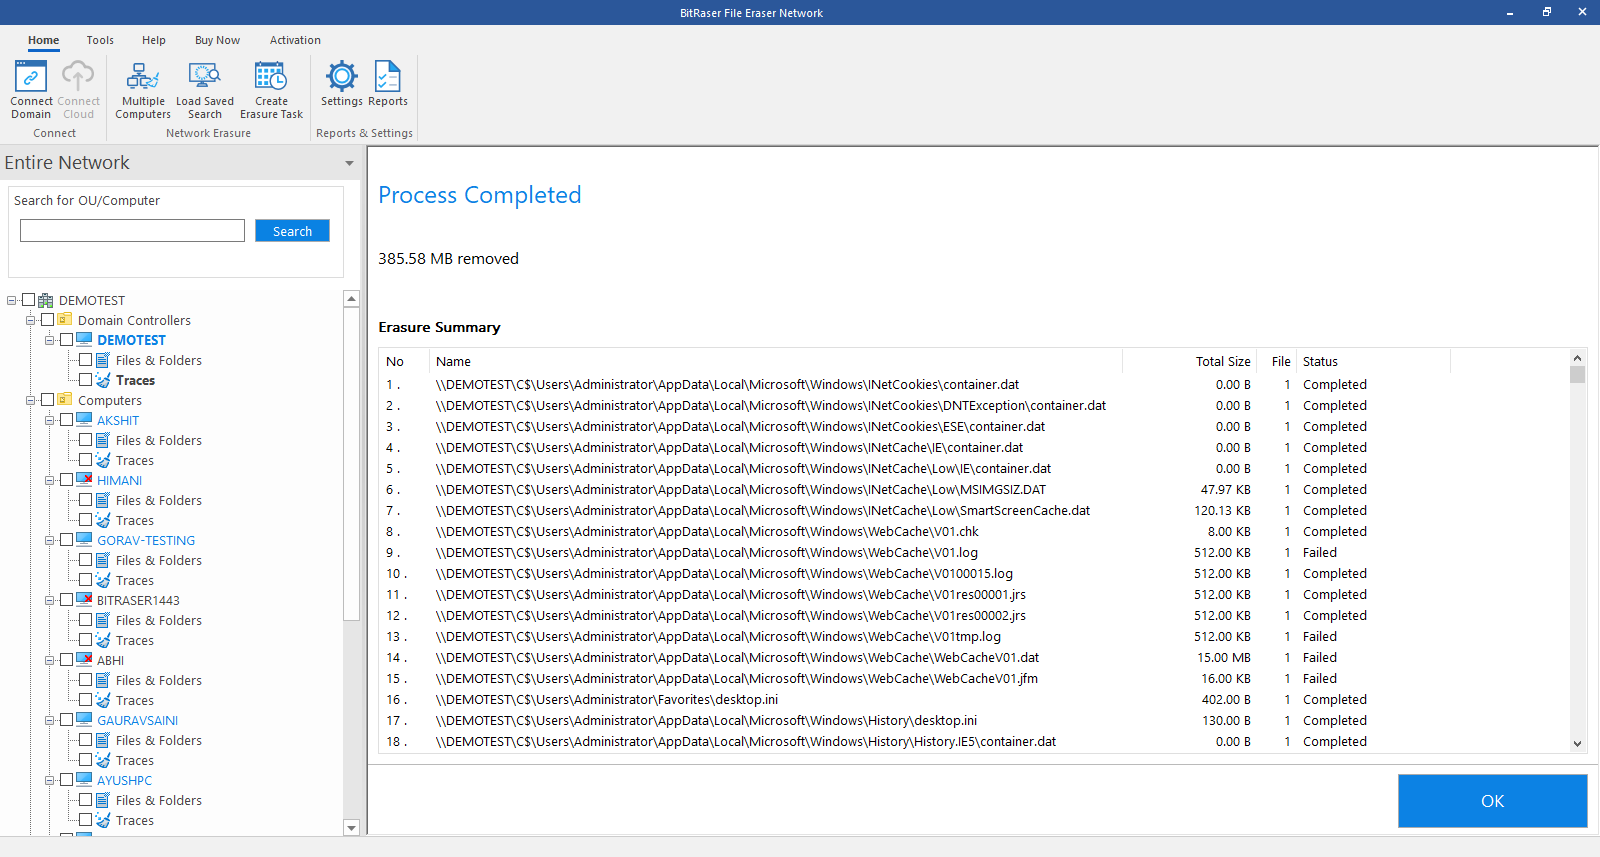Open Create Erasure Task
The height and width of the screenshot is (857, 1600).
[271, 89]
